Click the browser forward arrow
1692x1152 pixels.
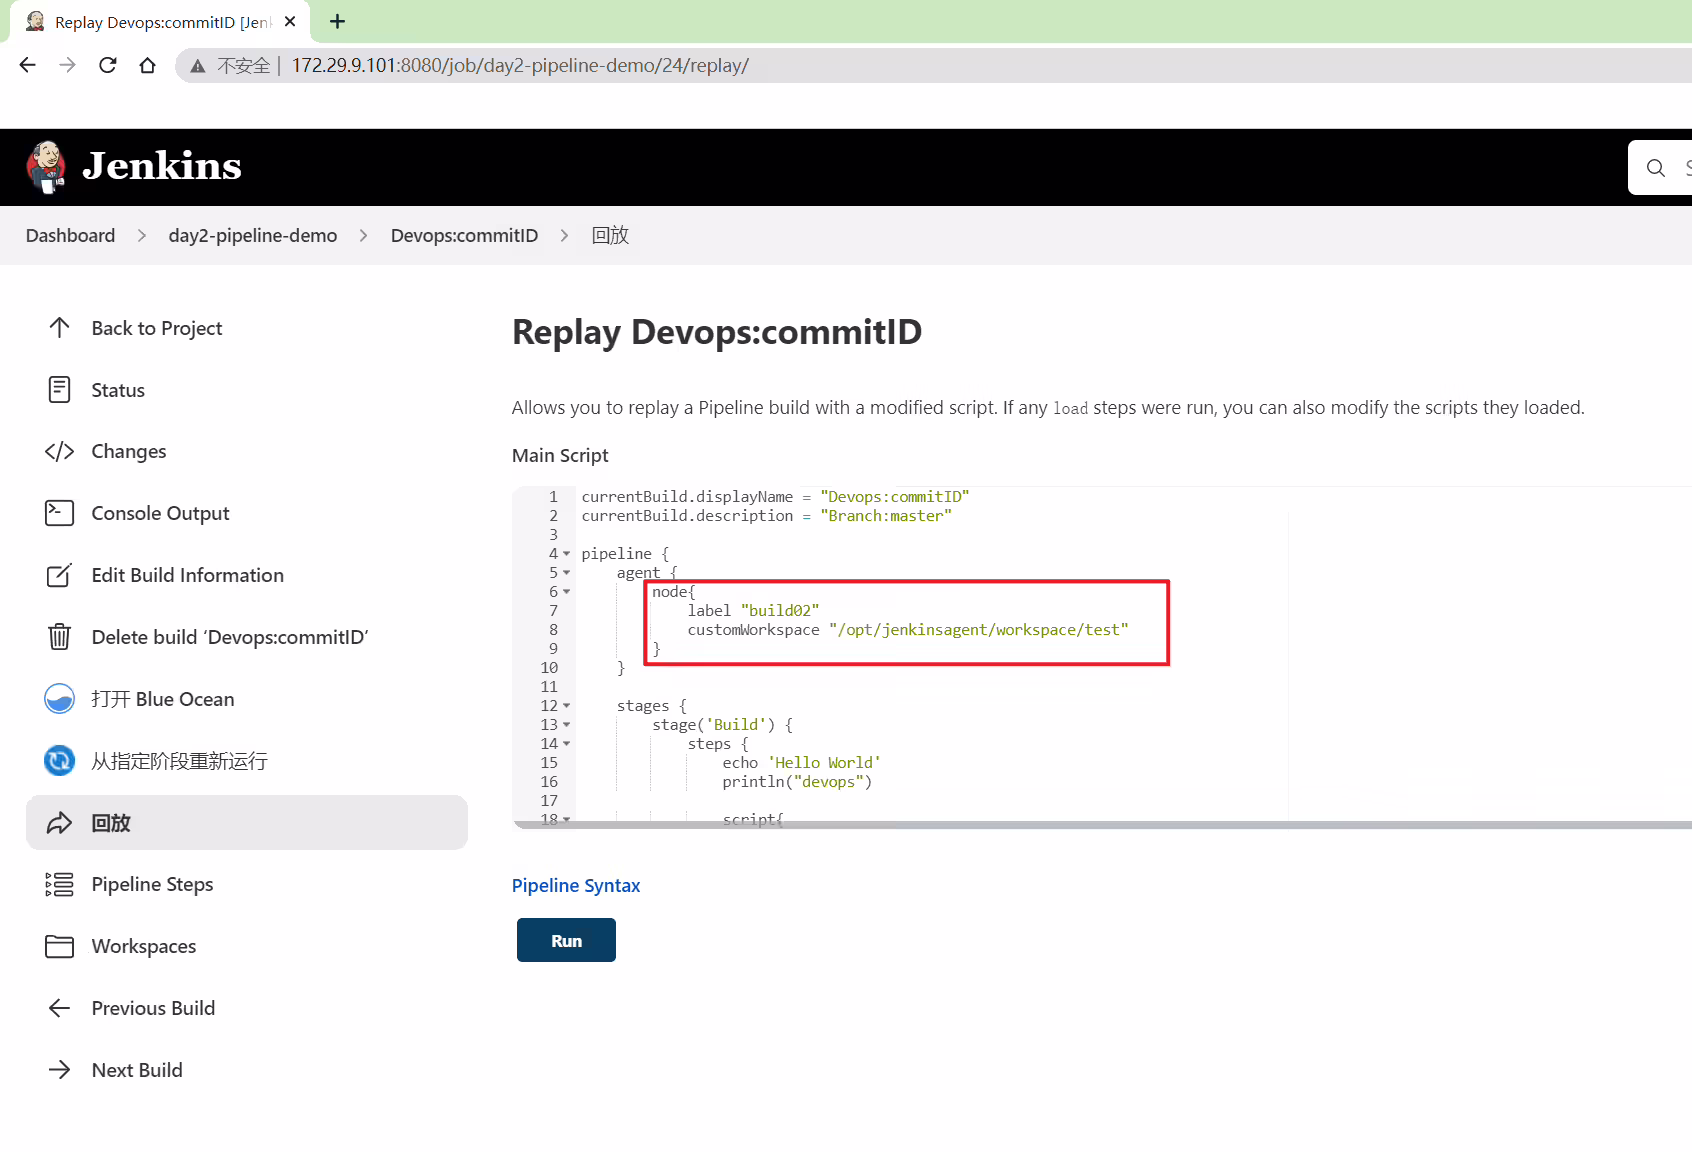click(x=67, y=65)
